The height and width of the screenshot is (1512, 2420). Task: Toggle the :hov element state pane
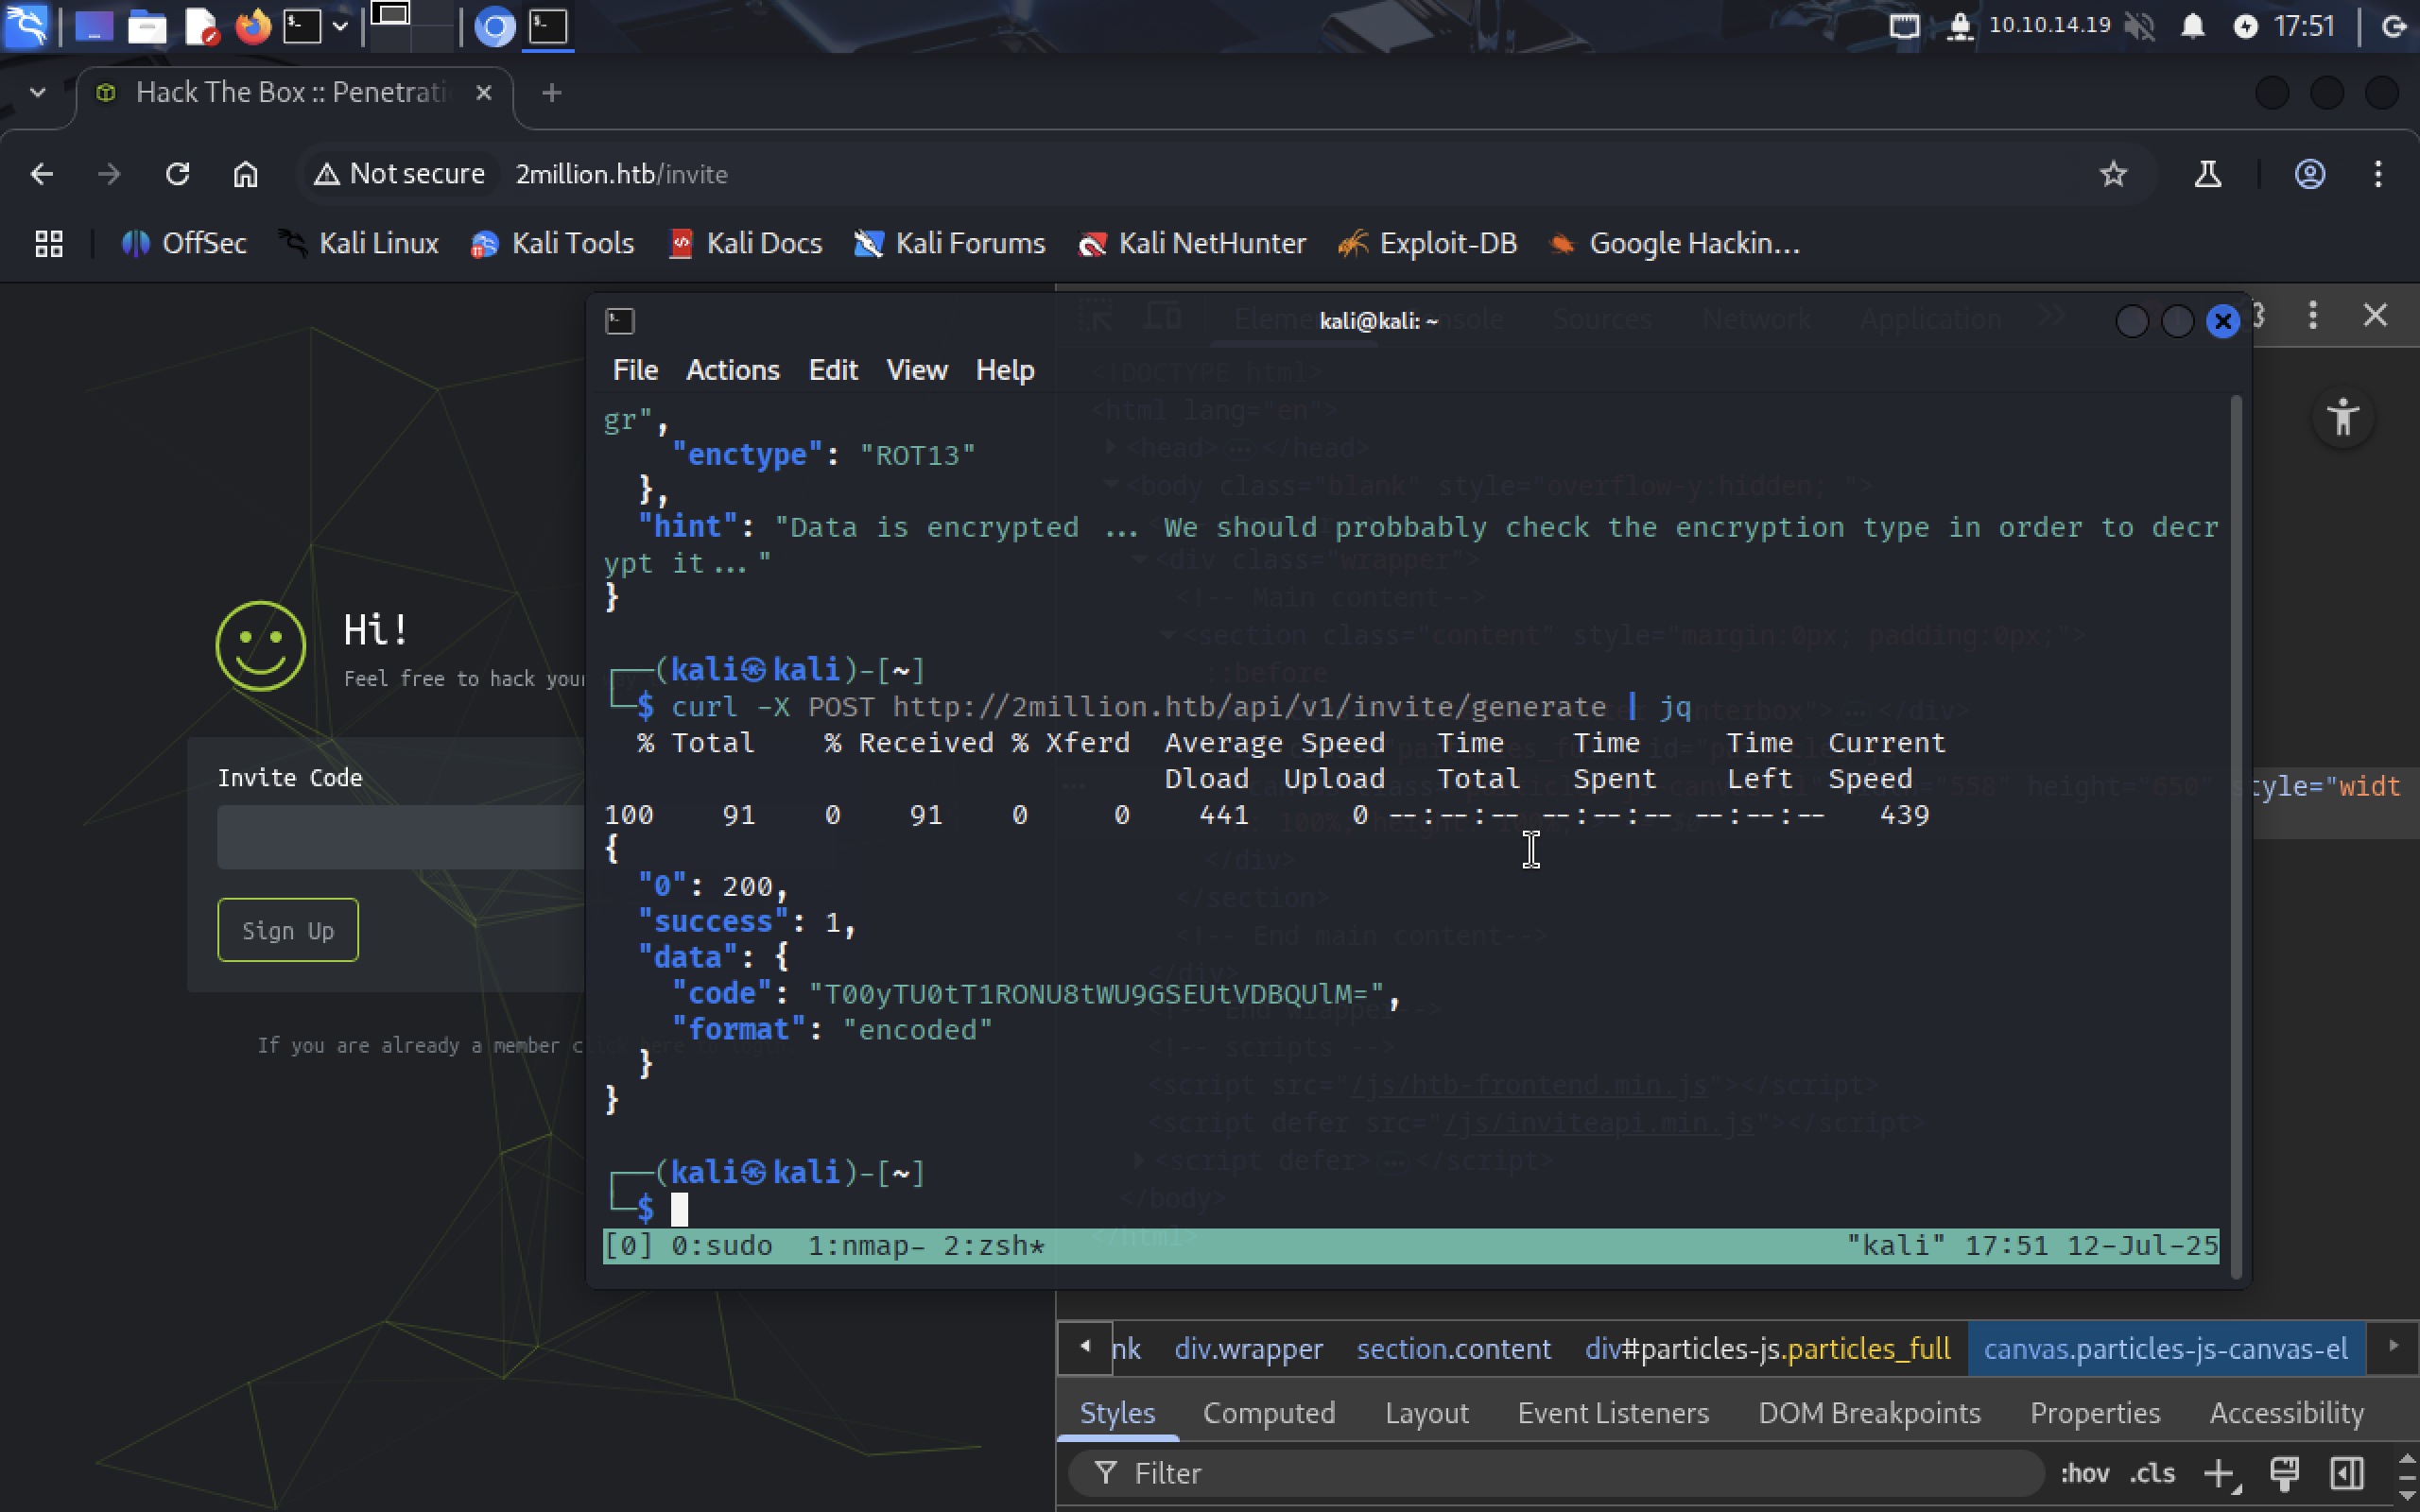2085,1473
